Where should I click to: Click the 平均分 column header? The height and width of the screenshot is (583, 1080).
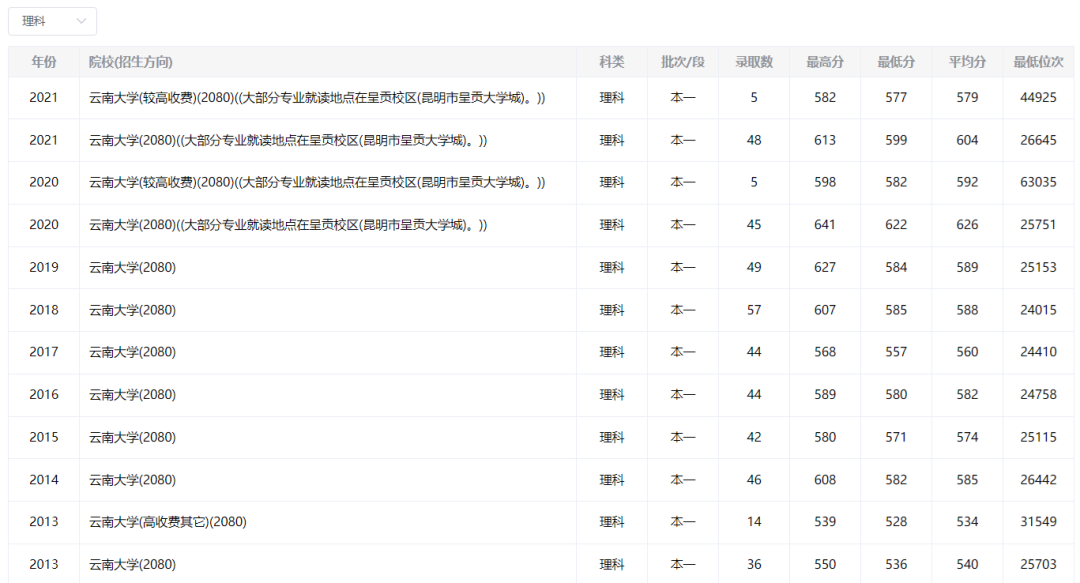pyautogui.click(x=967, y=62)
